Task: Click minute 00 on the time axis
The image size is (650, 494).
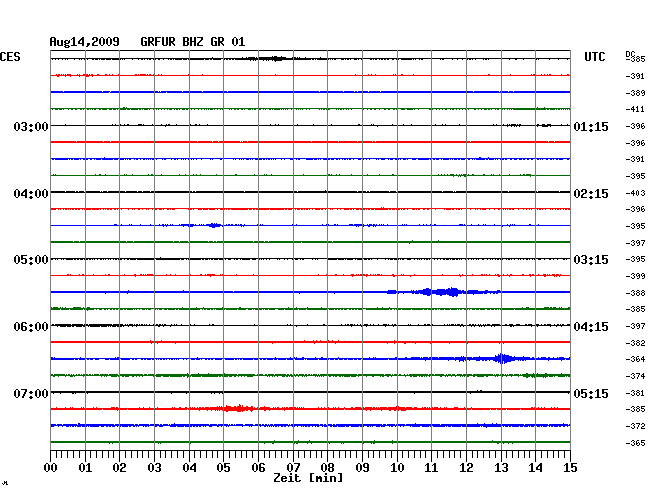Action: tap(51, 467)
